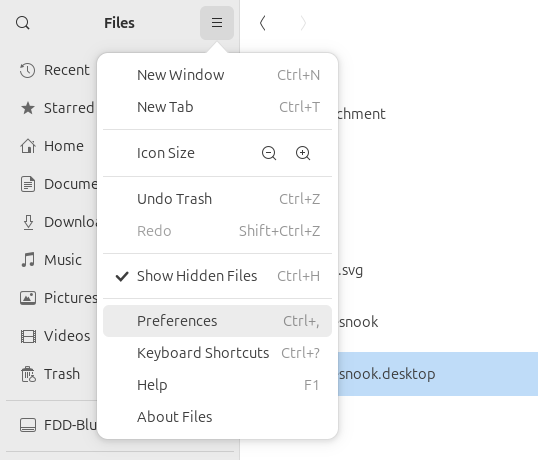538x460 pixels.
Task: Open Preferences from the menu
Action: coord(218,321)
